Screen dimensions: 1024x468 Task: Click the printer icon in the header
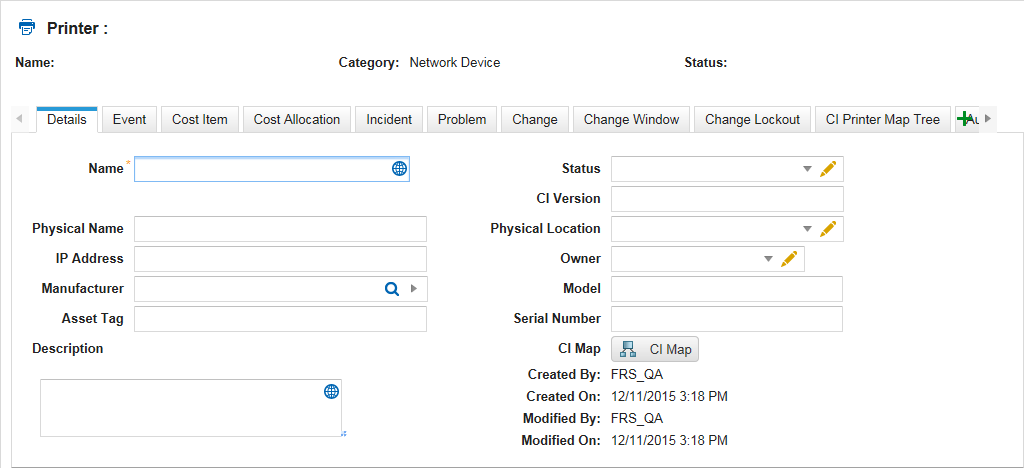pyautogui.click(x=27, y=28)
